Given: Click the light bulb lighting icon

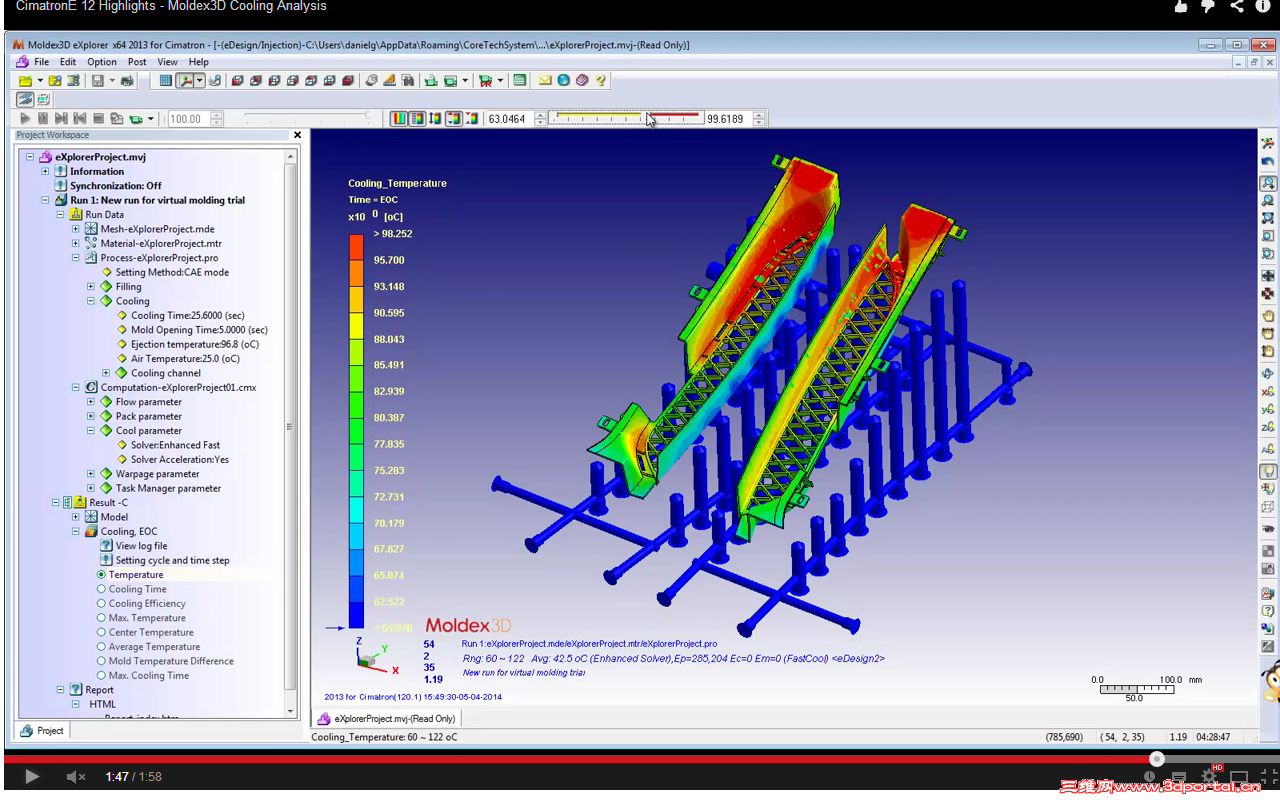Looking at the screenshot, I should tap(1268, 471).
